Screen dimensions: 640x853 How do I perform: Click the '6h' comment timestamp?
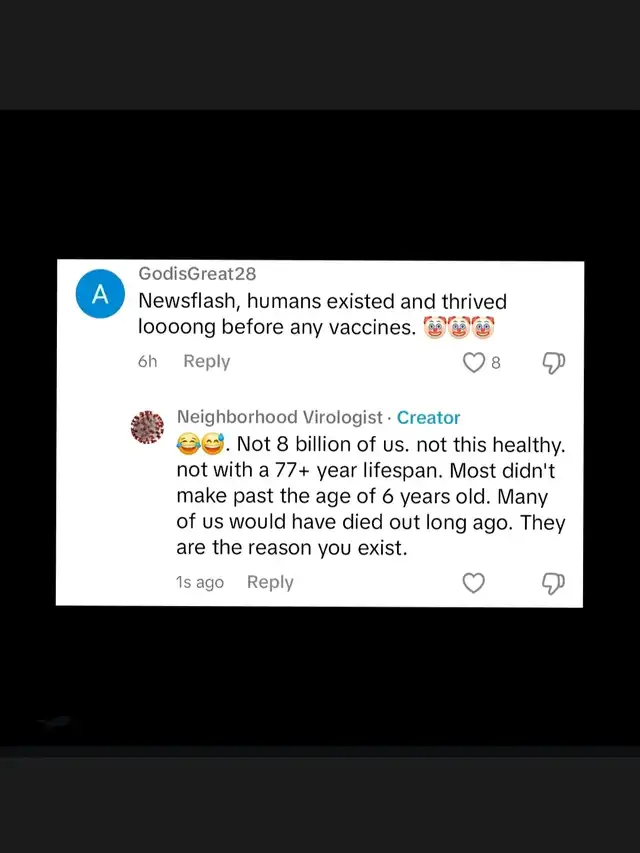coord(147,361)
